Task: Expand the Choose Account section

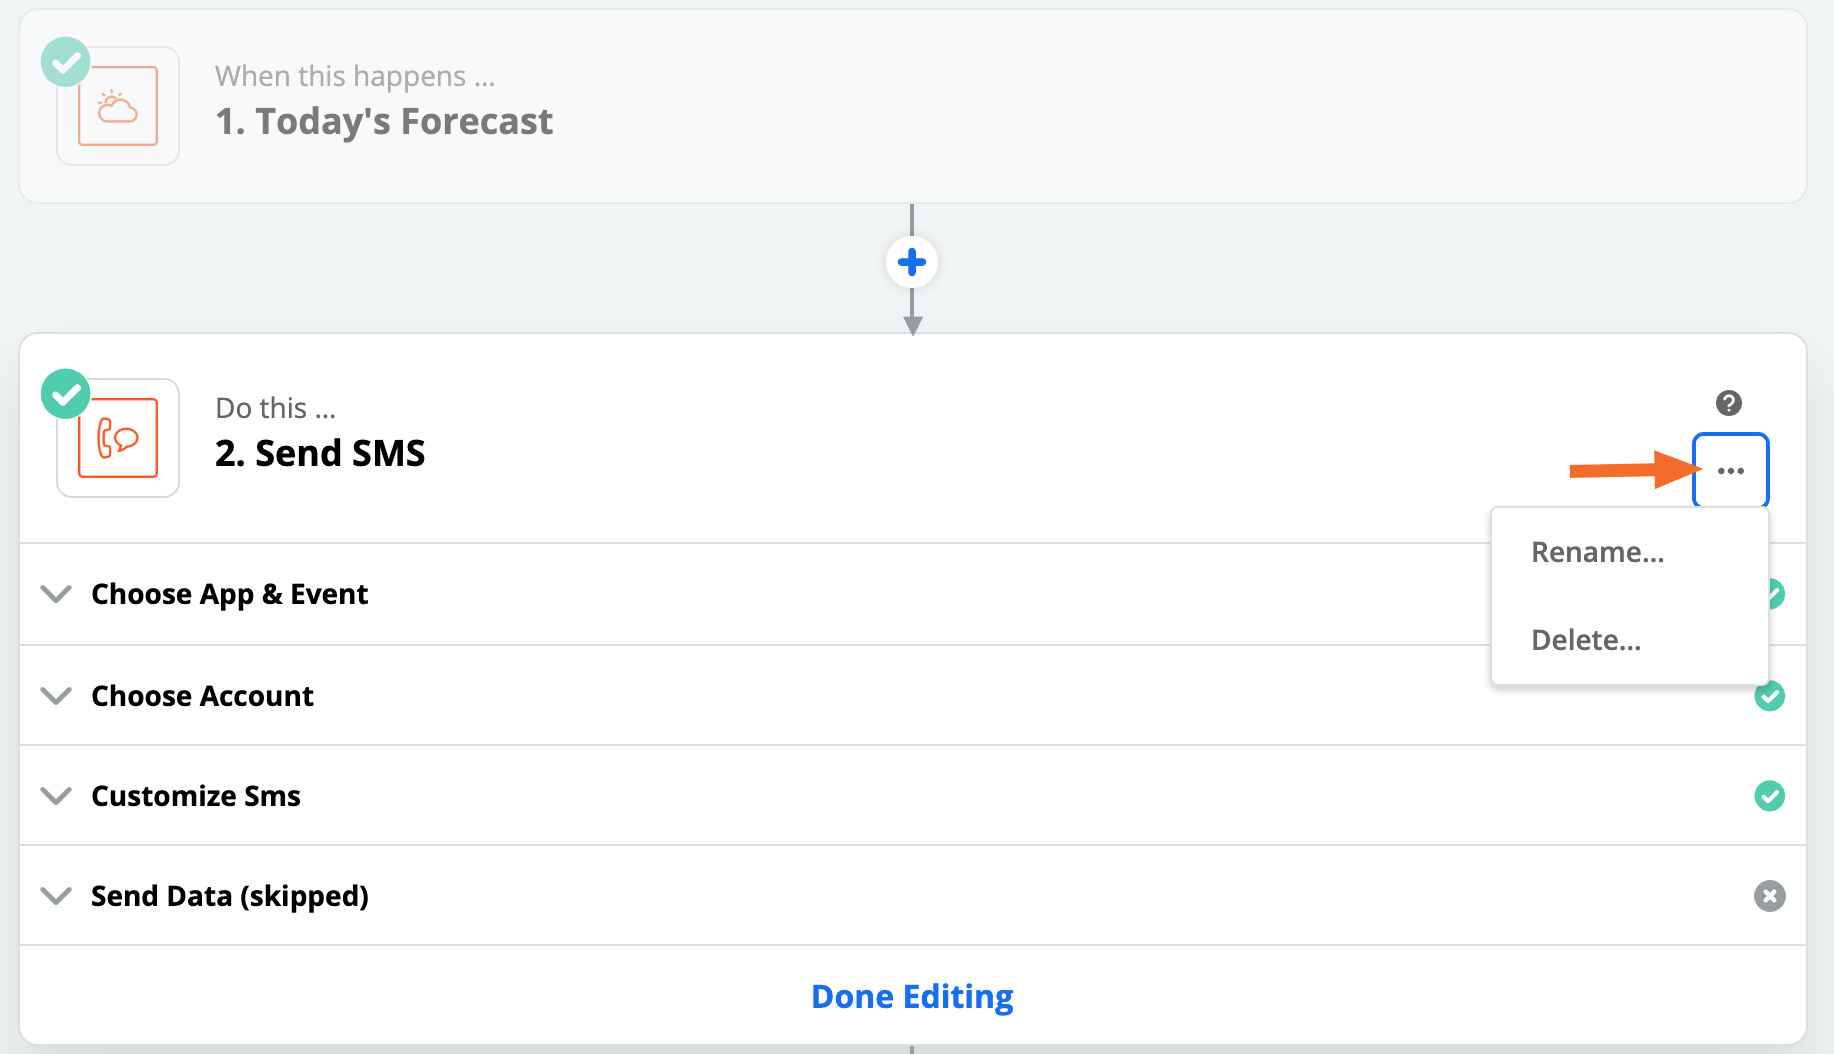Action: [x=56, y=696]
